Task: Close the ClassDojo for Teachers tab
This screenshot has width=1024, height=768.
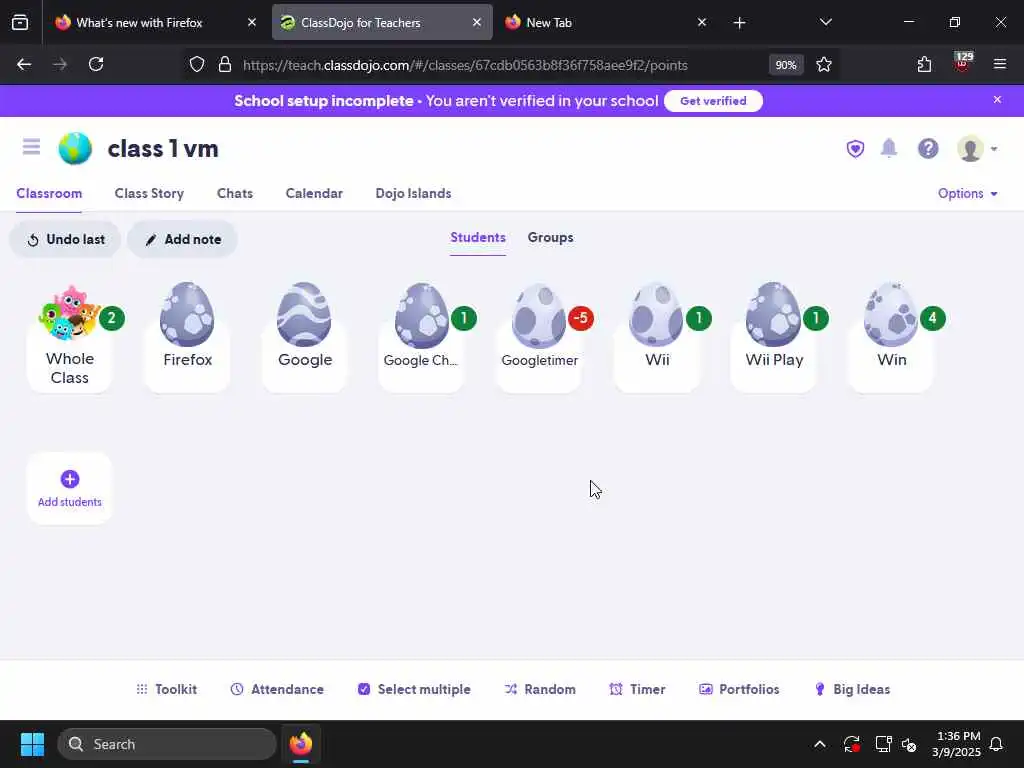Action: (477, 23)
